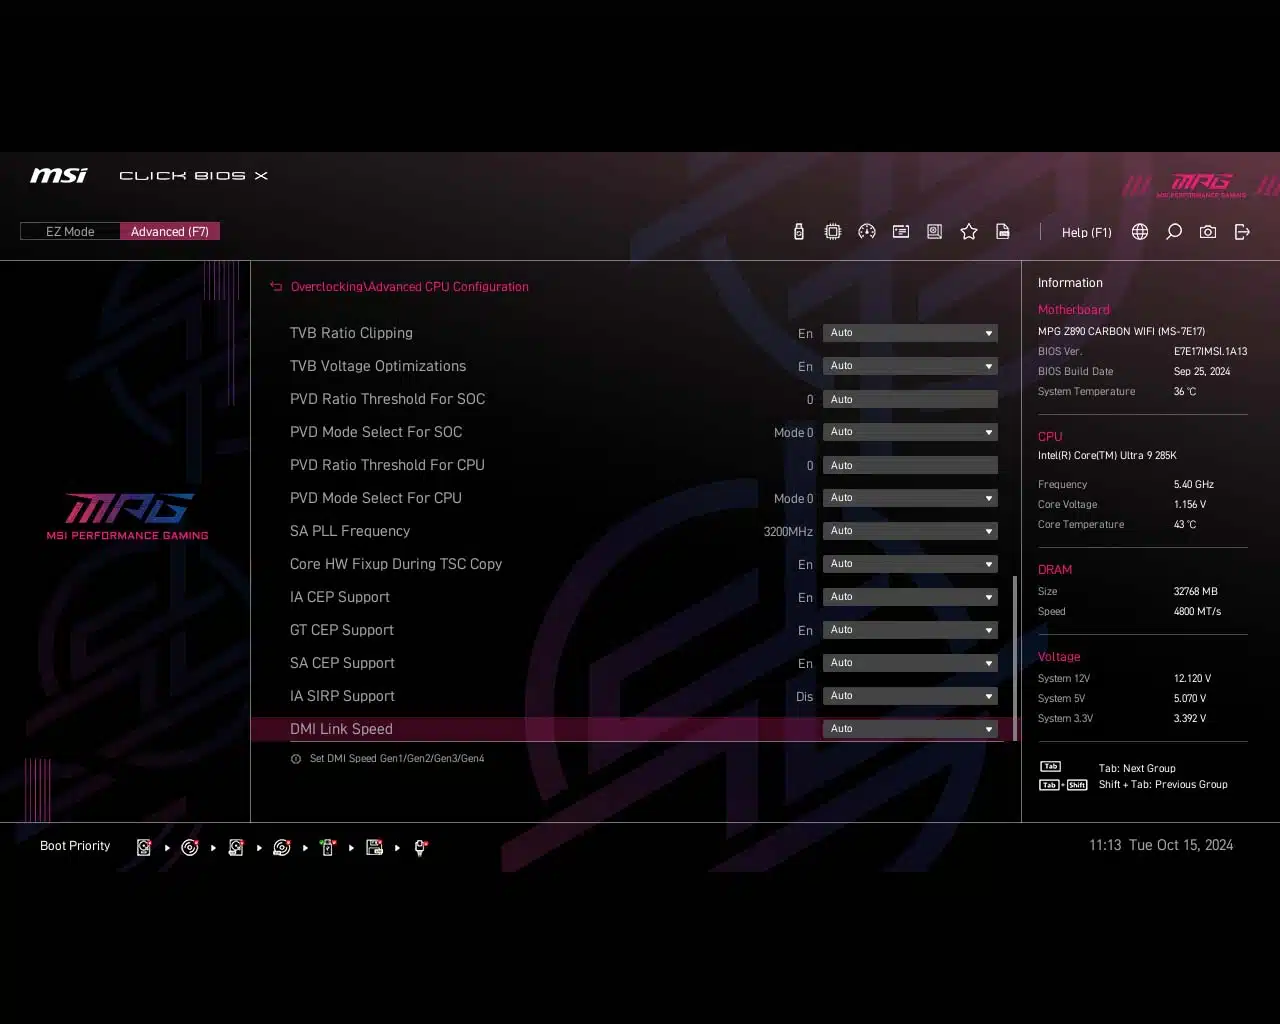Click MPG Z890 CARBON WIFI model text

tap(1121, 331)
